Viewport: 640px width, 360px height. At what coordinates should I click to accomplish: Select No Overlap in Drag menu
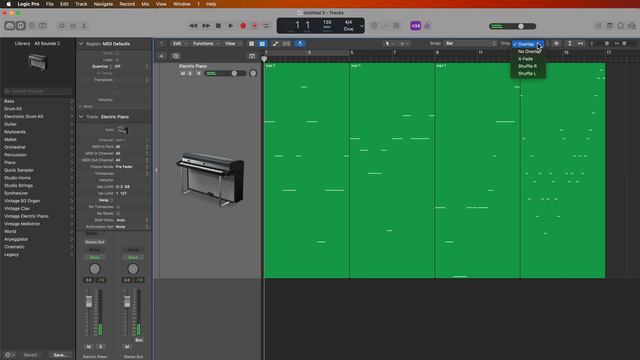[x=529, y=51]
